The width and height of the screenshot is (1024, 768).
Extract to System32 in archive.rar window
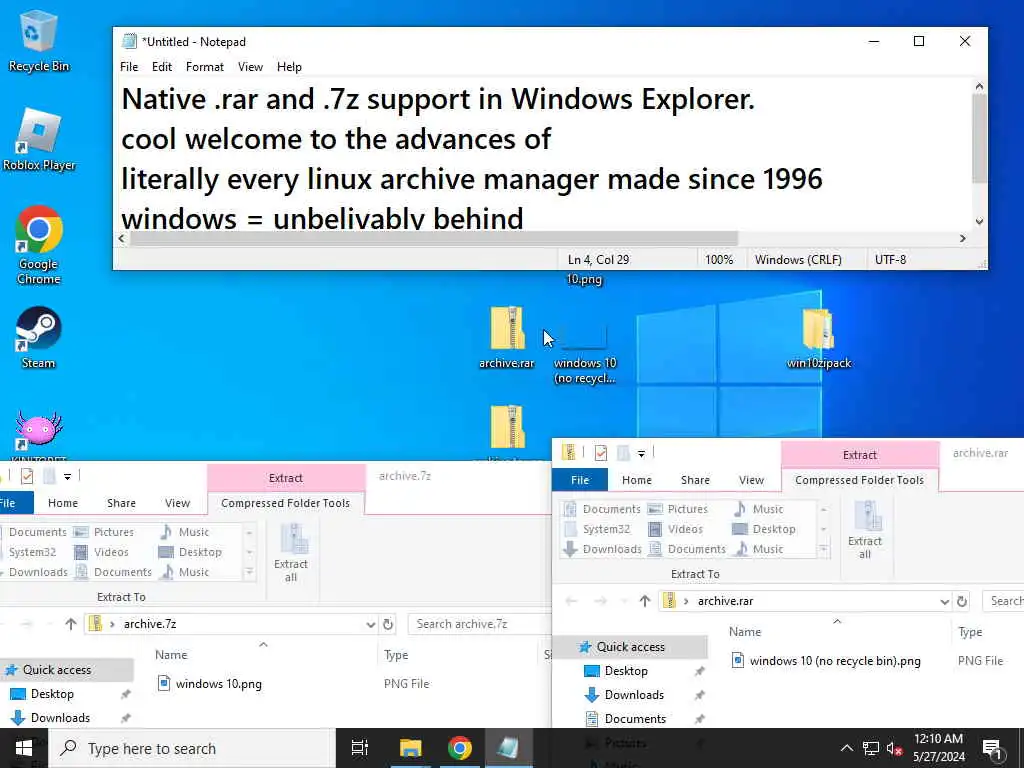tap(598, 529)
